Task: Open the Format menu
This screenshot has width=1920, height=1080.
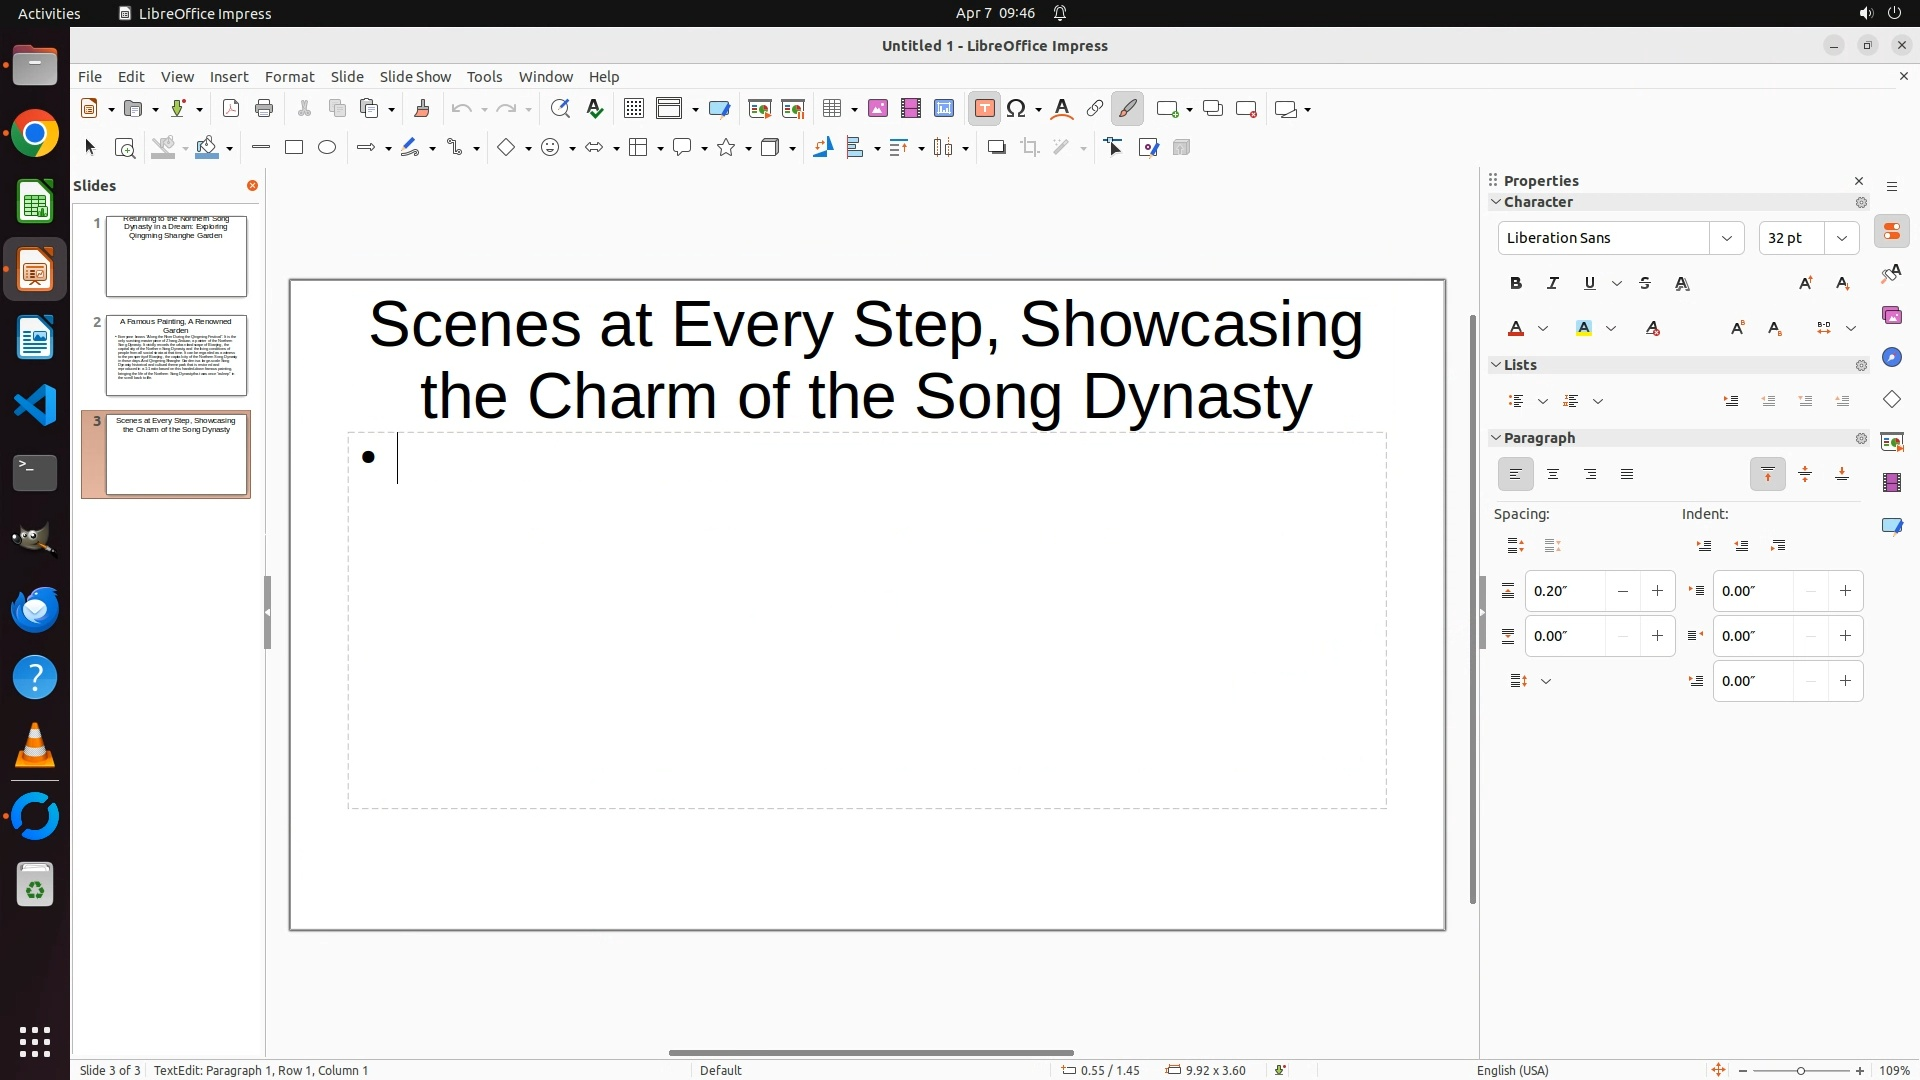Action: [x=289, y=77]
